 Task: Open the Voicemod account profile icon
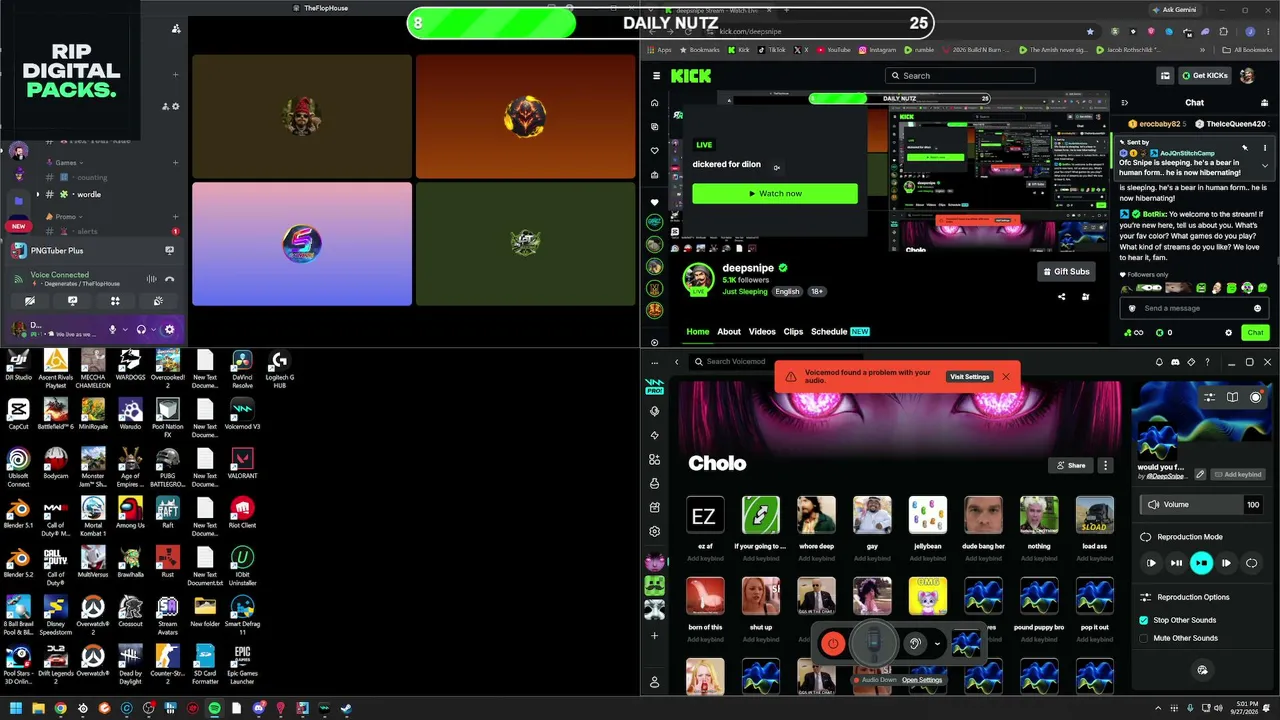pyautogui.click(x=655, y=682)
